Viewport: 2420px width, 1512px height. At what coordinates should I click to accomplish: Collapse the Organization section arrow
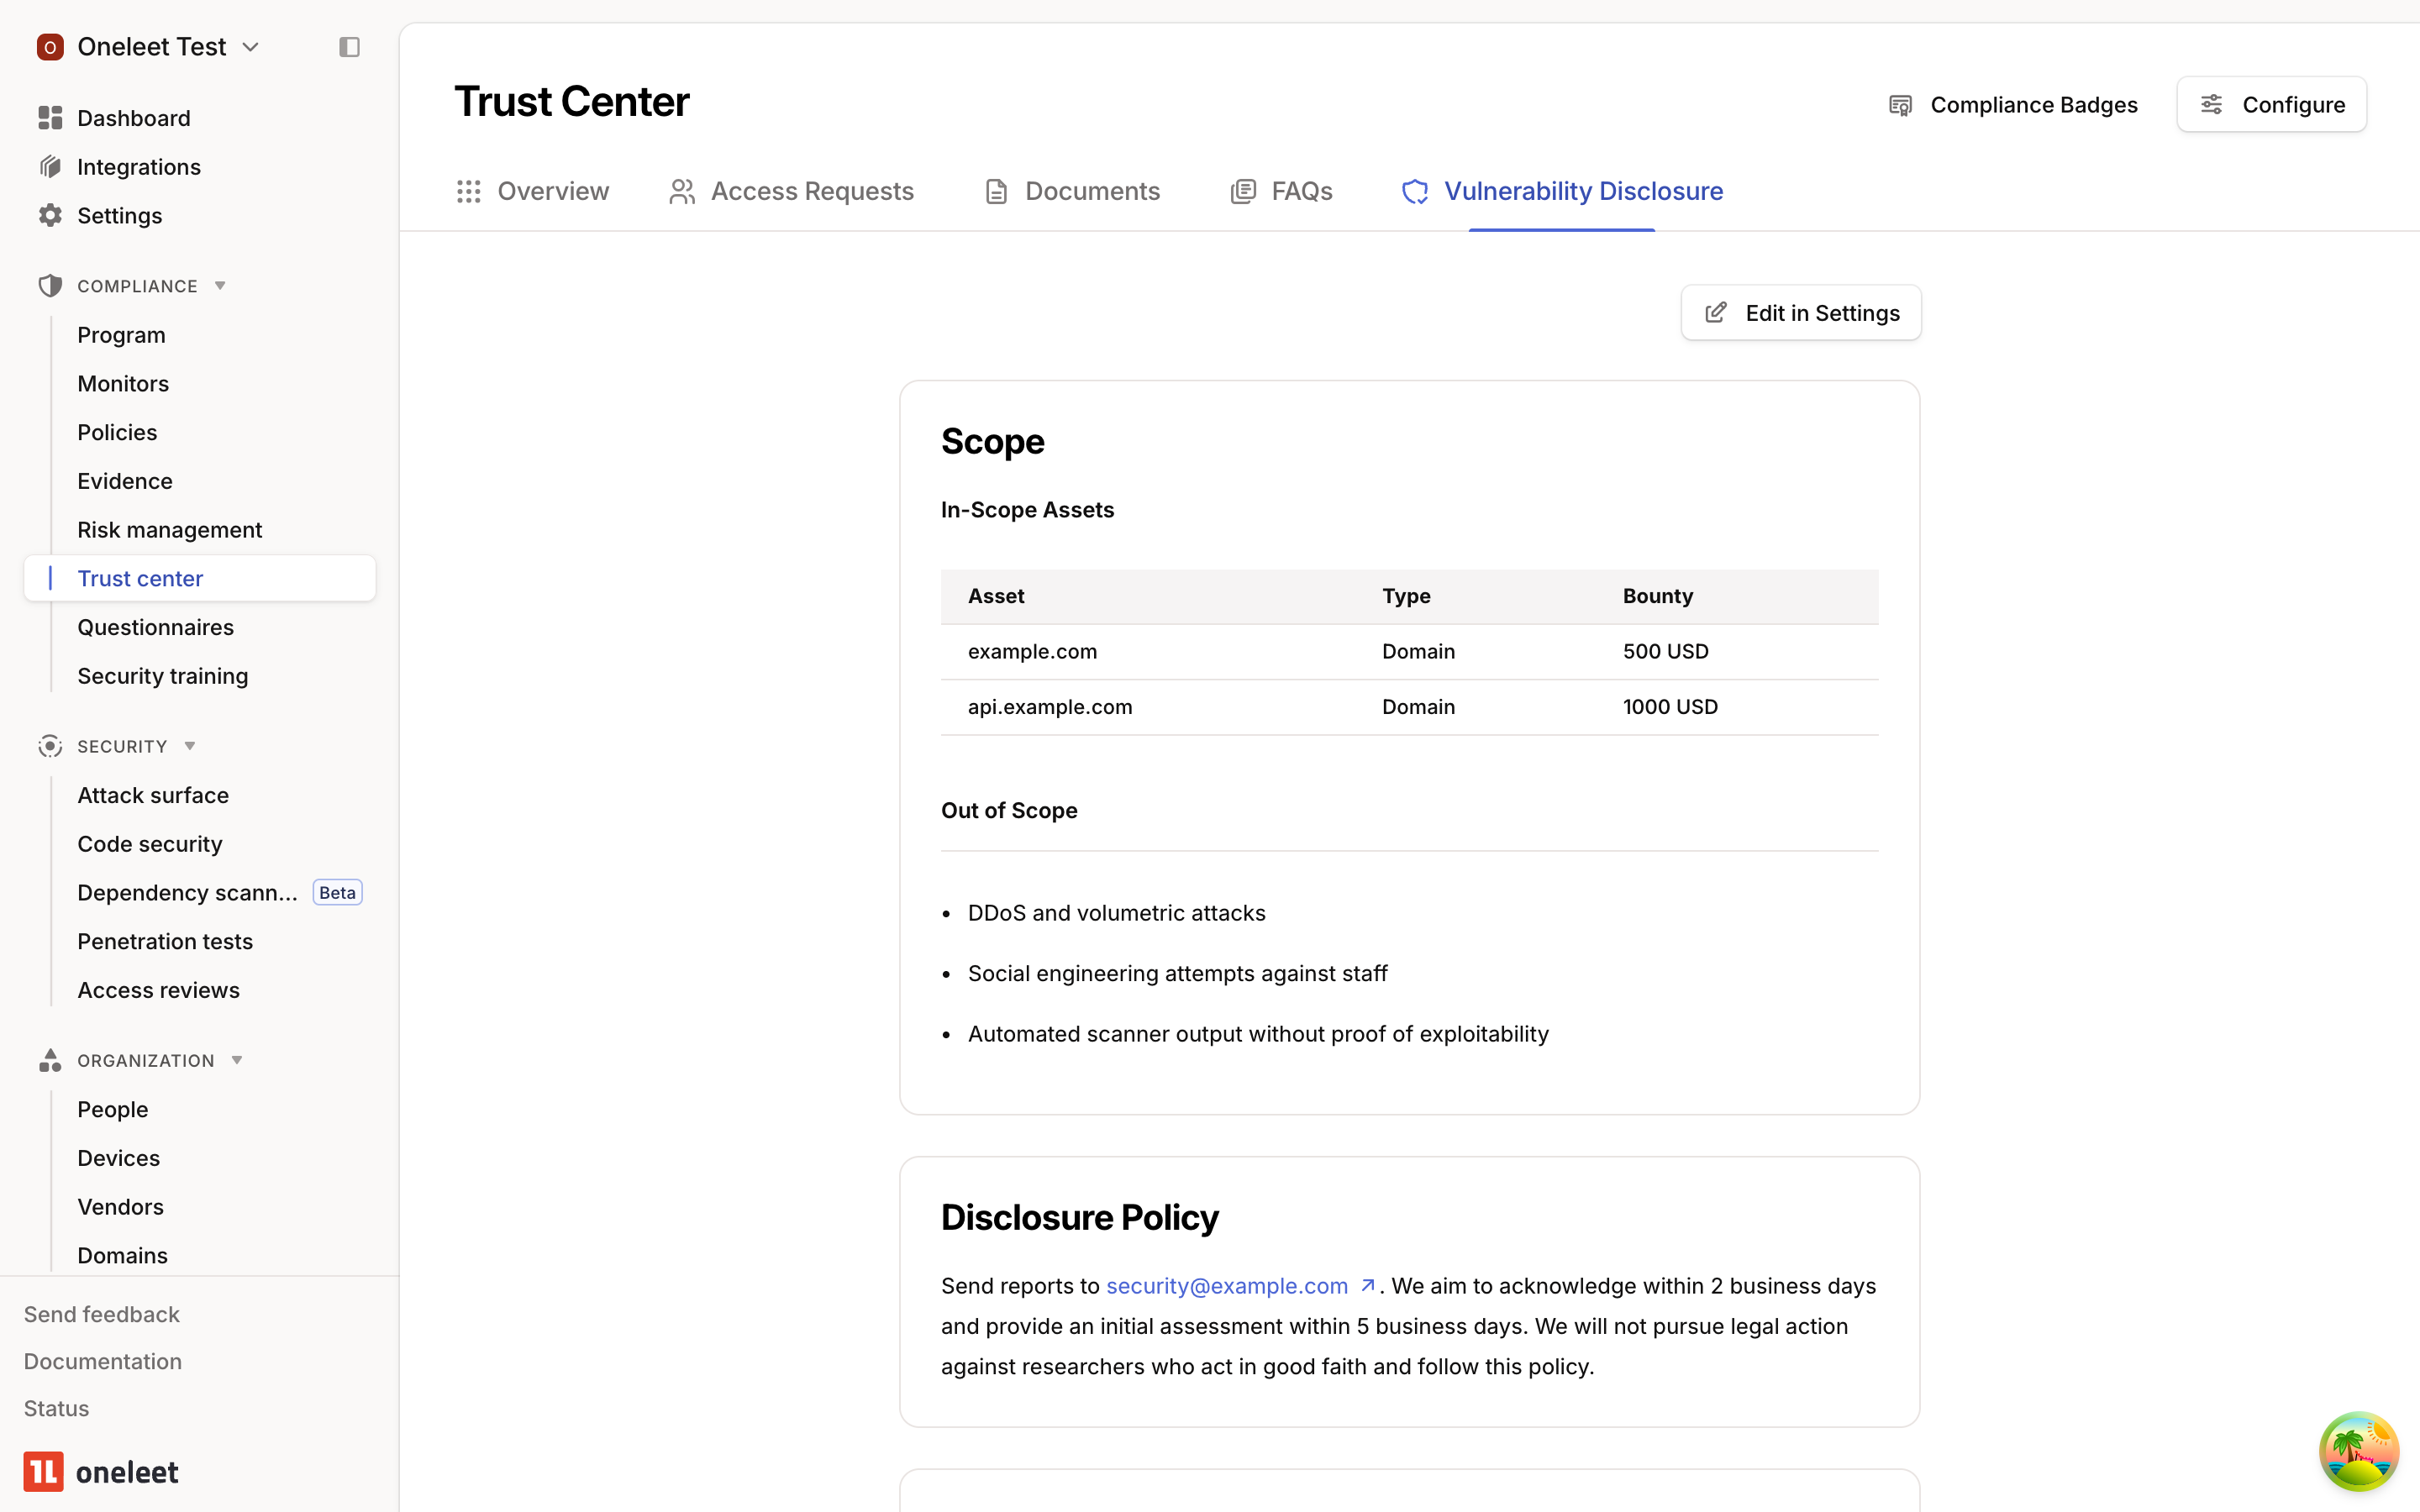[237, 1060]
